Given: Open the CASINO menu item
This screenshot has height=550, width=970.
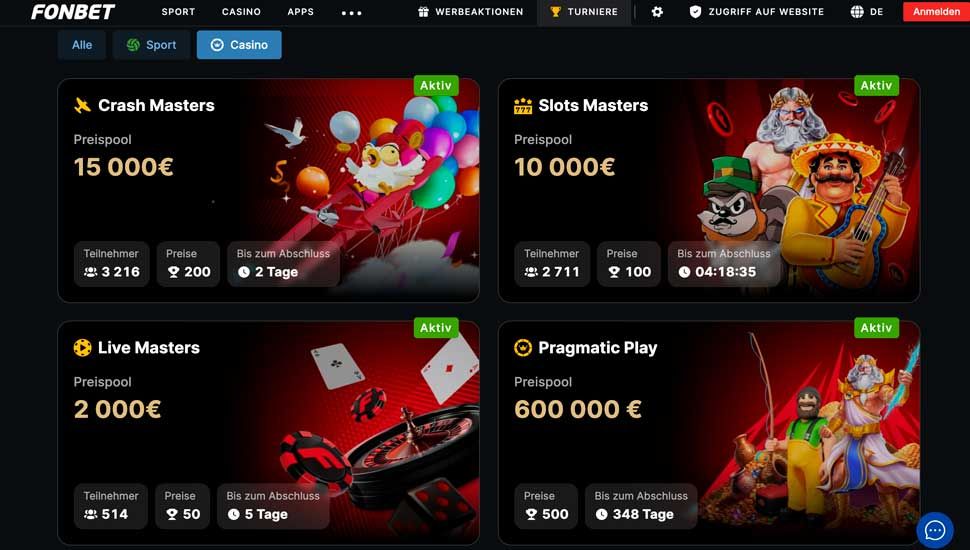Looking at the screenshot, I should click(x=241, y=12).
